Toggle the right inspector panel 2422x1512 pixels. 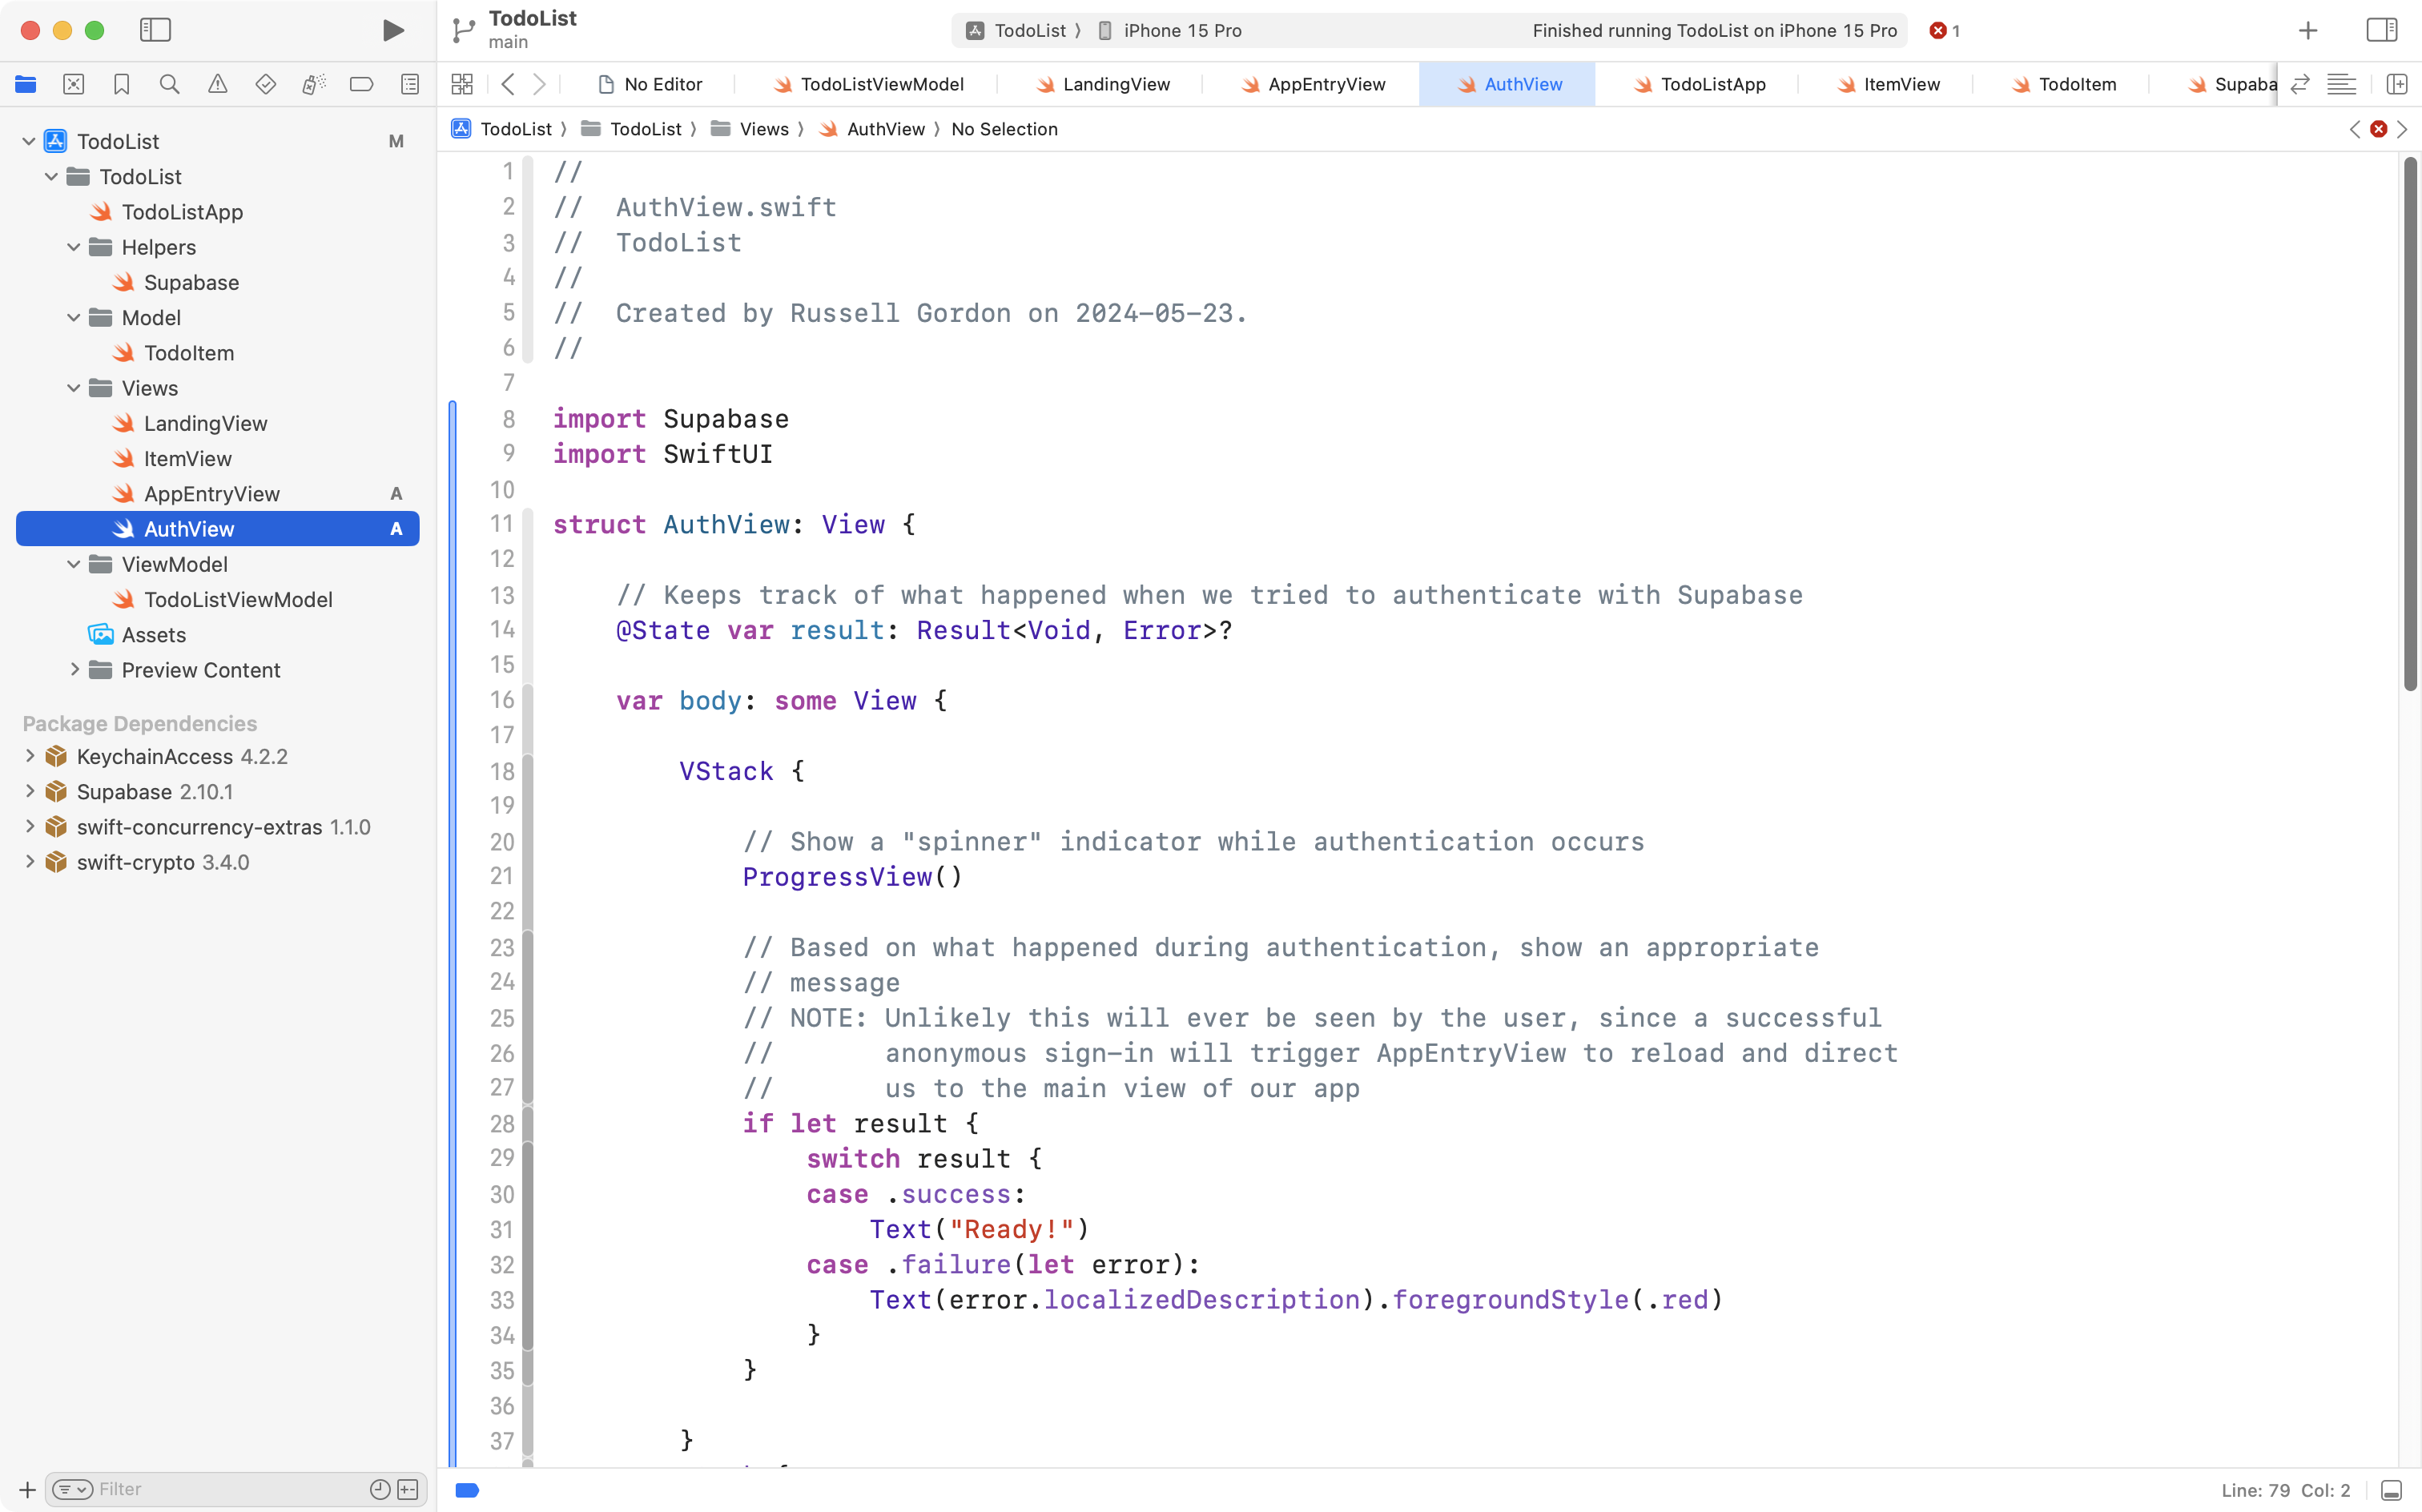tap(2381, 30)
